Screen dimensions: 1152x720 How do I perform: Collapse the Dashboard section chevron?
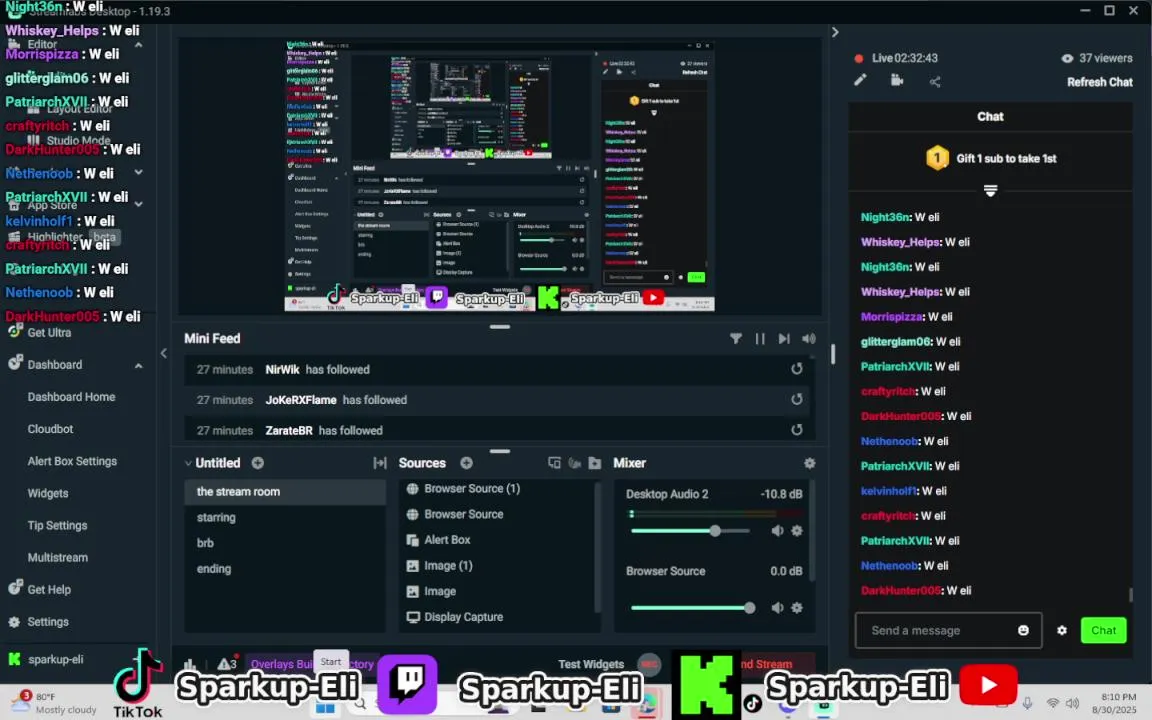[138, 365]
